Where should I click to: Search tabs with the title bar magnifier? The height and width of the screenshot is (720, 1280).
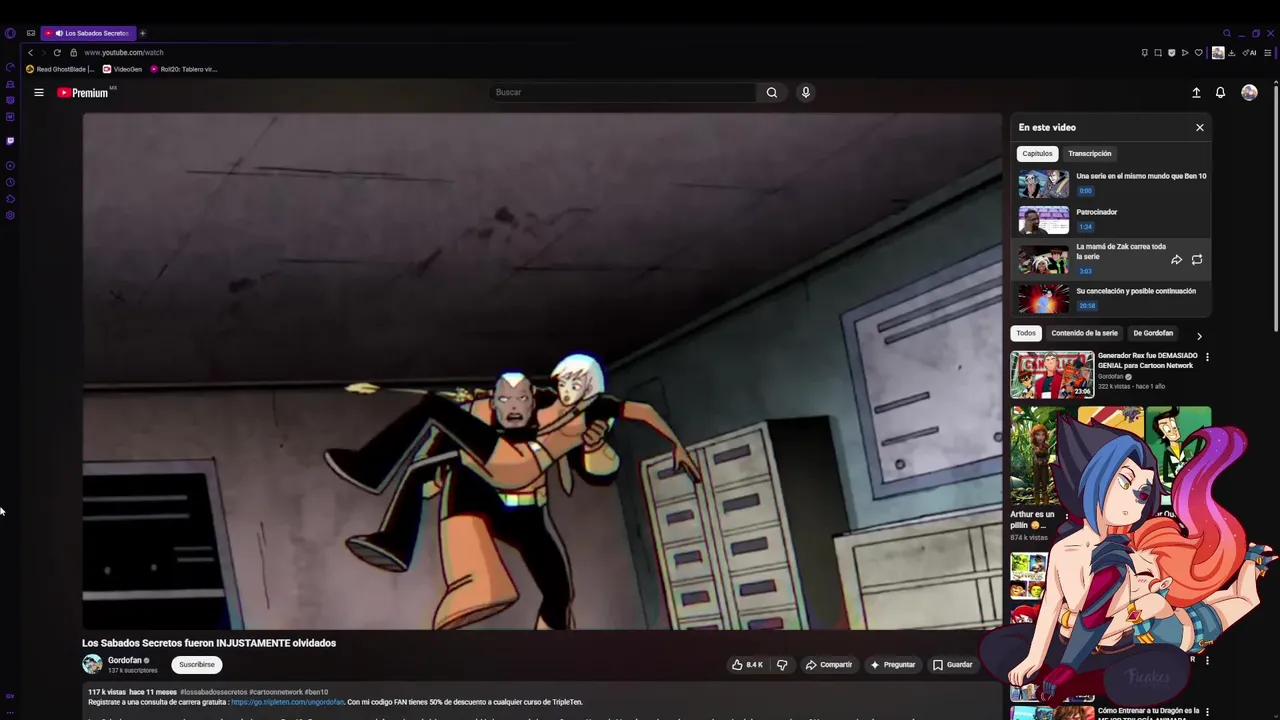1227,33
